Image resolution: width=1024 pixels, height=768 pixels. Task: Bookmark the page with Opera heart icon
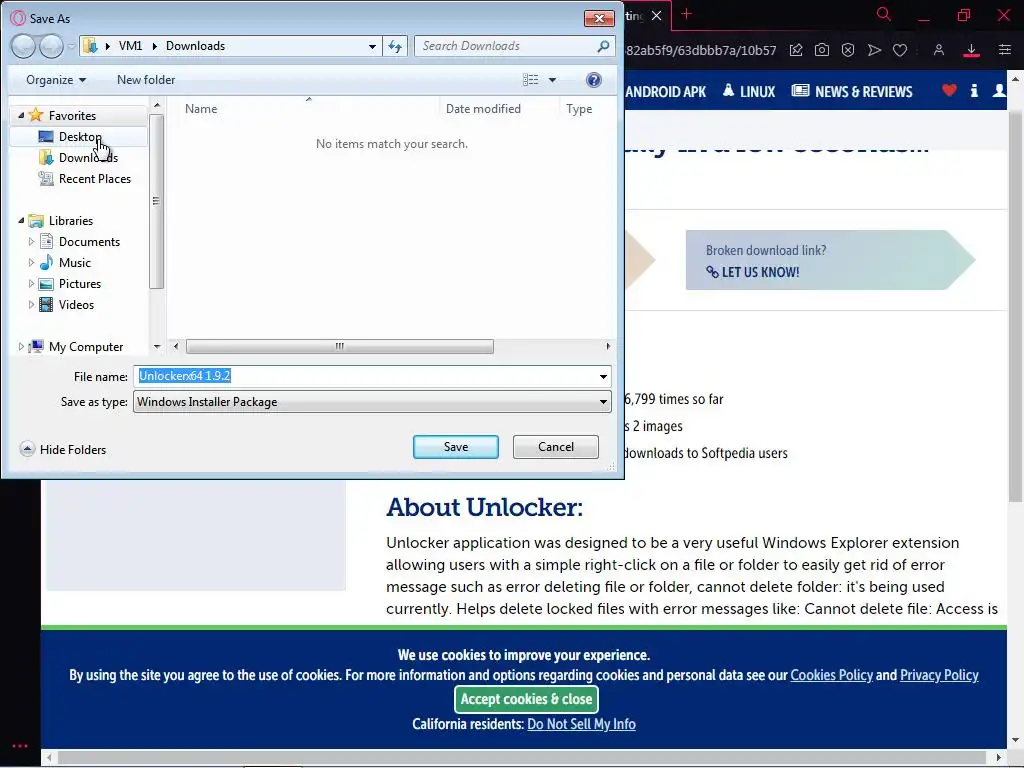pyautogui.click(x=900, y=50)
